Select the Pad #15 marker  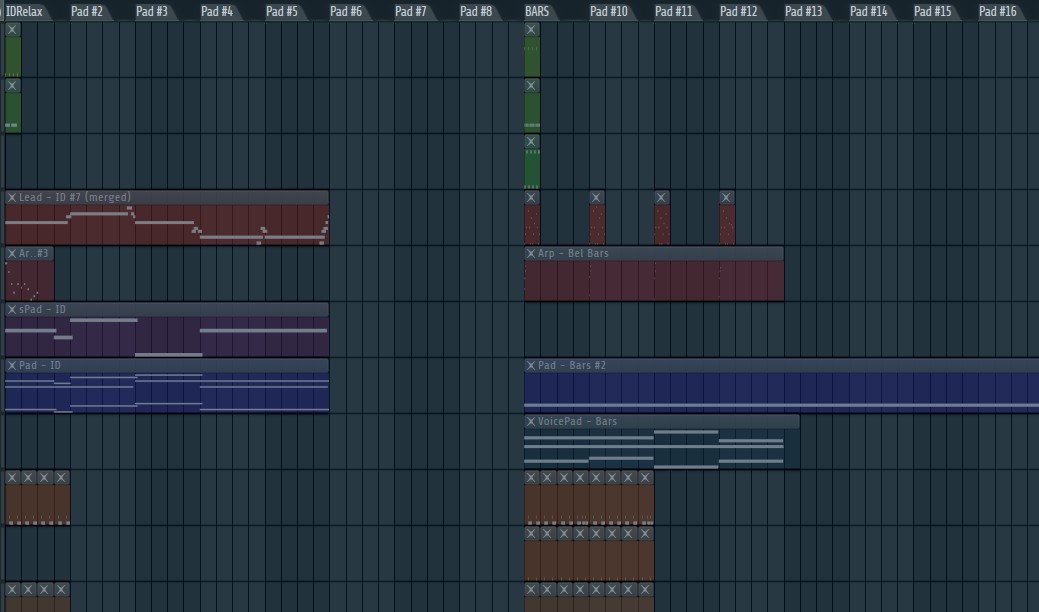(x=932, y=11)
